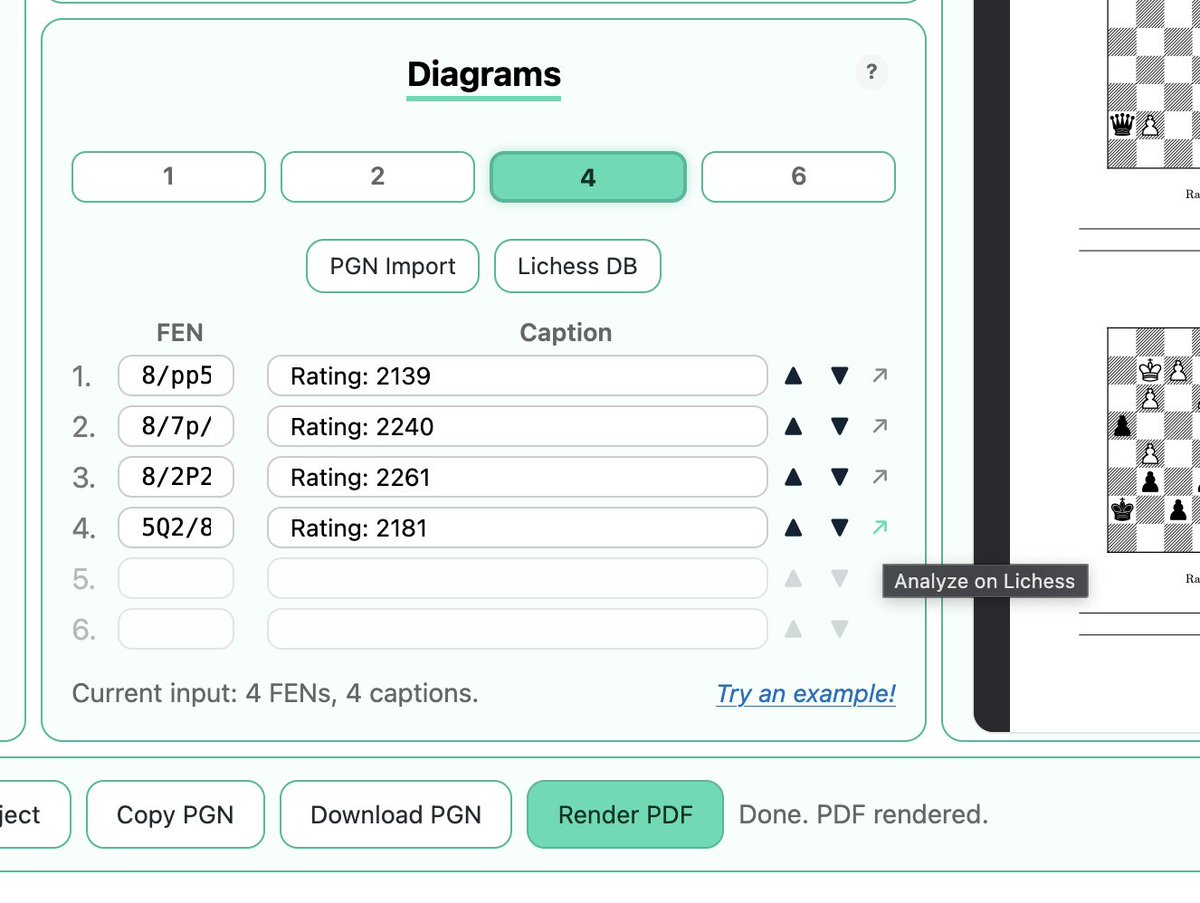The width and height of the screenshot is (1200, 903).
Task: Click the Download PGN button
Action: point(396,814)
